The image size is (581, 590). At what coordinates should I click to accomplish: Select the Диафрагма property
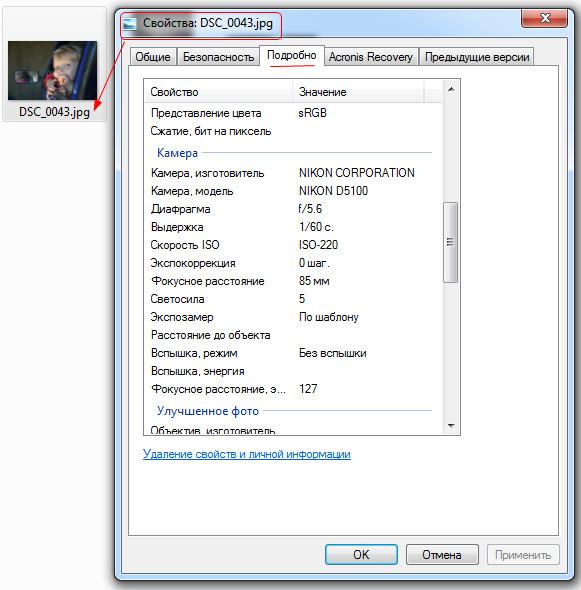pyautogui.click(x=181, y=209)
